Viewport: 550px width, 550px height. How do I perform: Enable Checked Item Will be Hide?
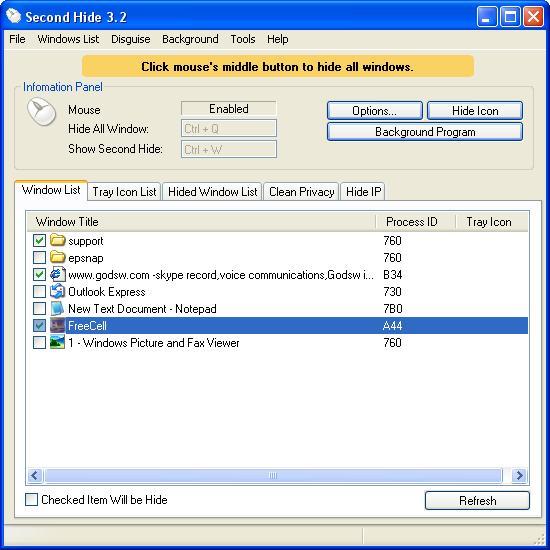[31, 499]
